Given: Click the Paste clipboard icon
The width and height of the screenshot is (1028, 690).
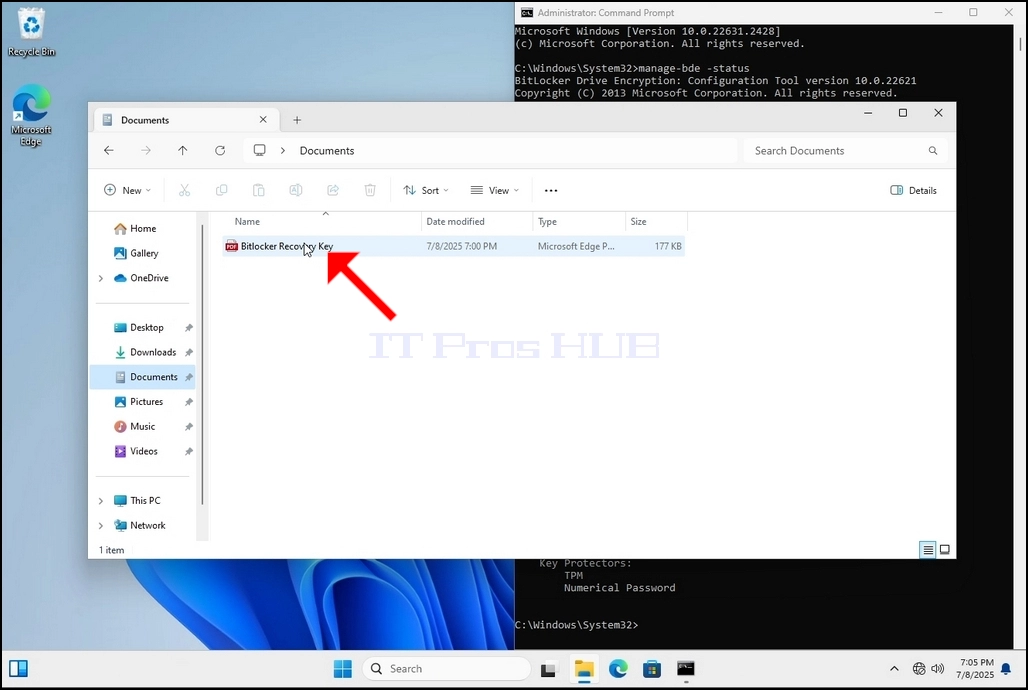Looking at the screenshot, I should [259, 190].
